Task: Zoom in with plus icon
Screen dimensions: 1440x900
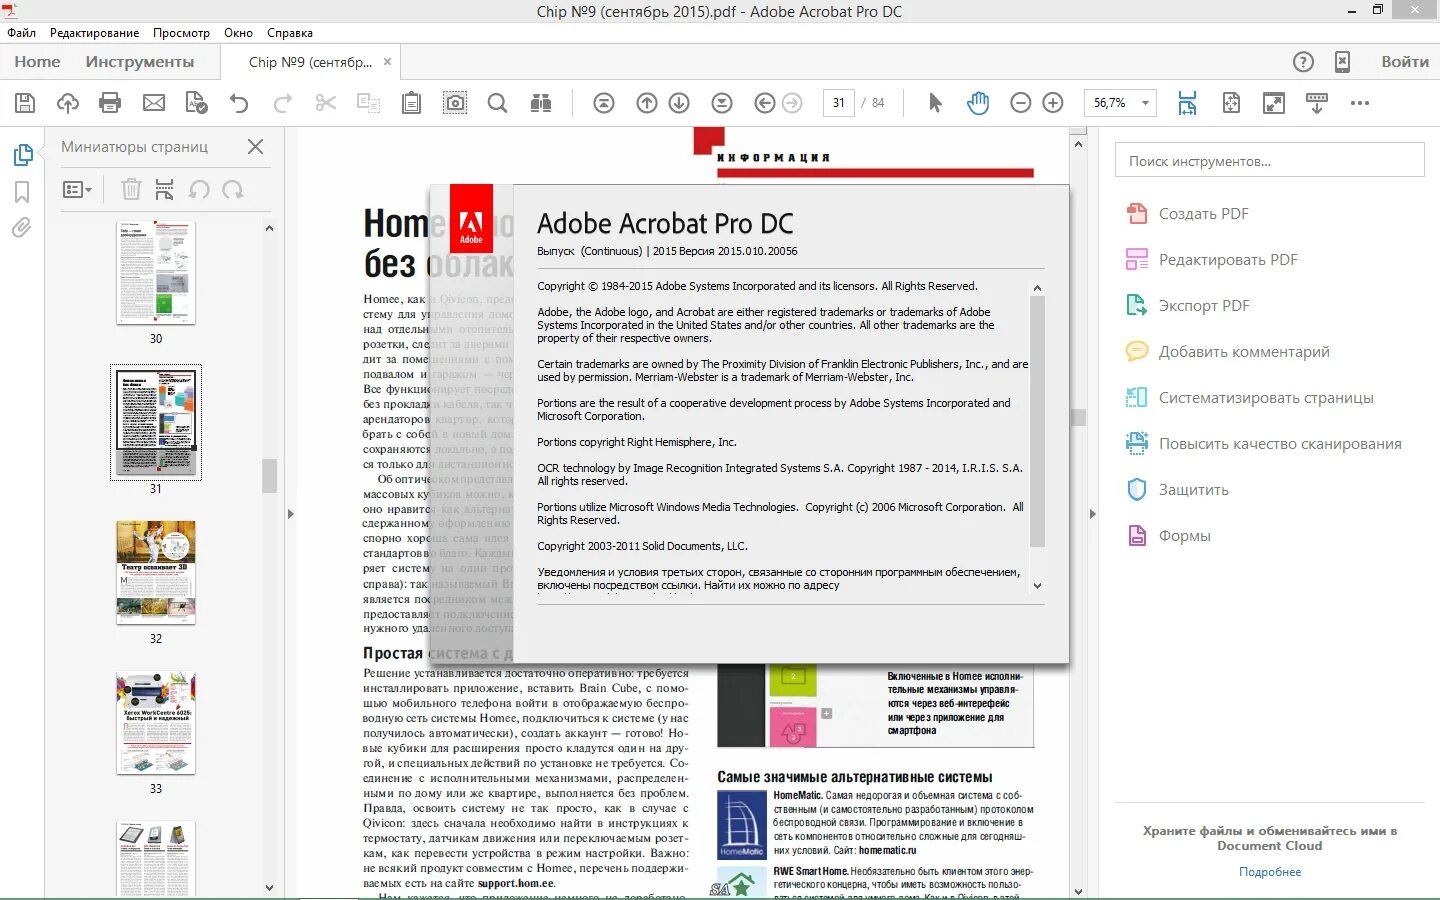Action: 1053,103
